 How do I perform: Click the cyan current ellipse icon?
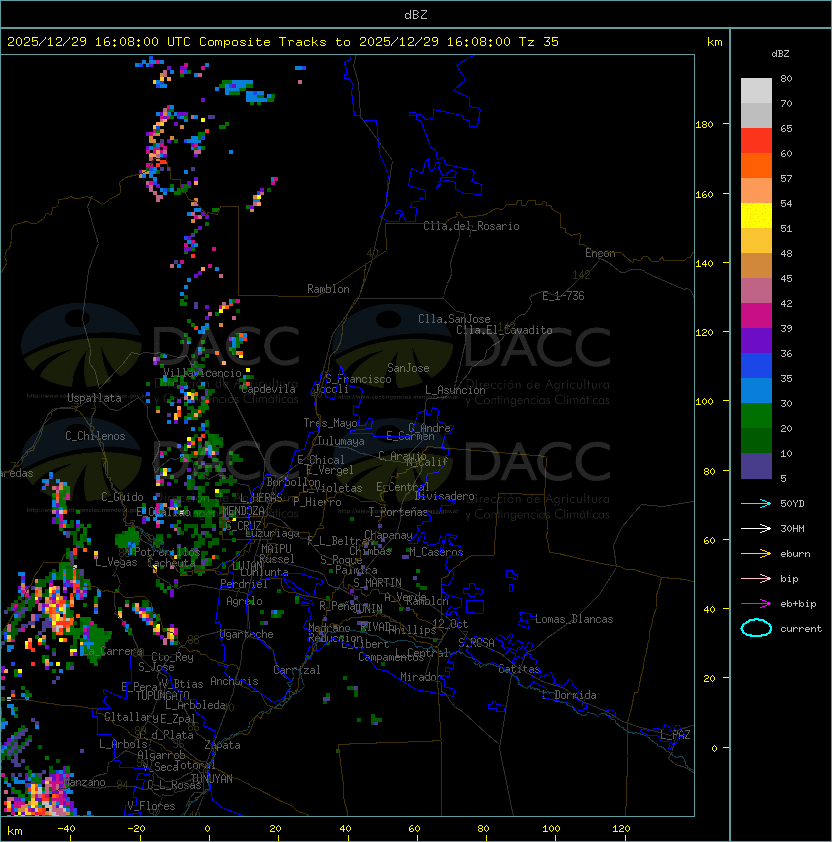pos(756,628)
